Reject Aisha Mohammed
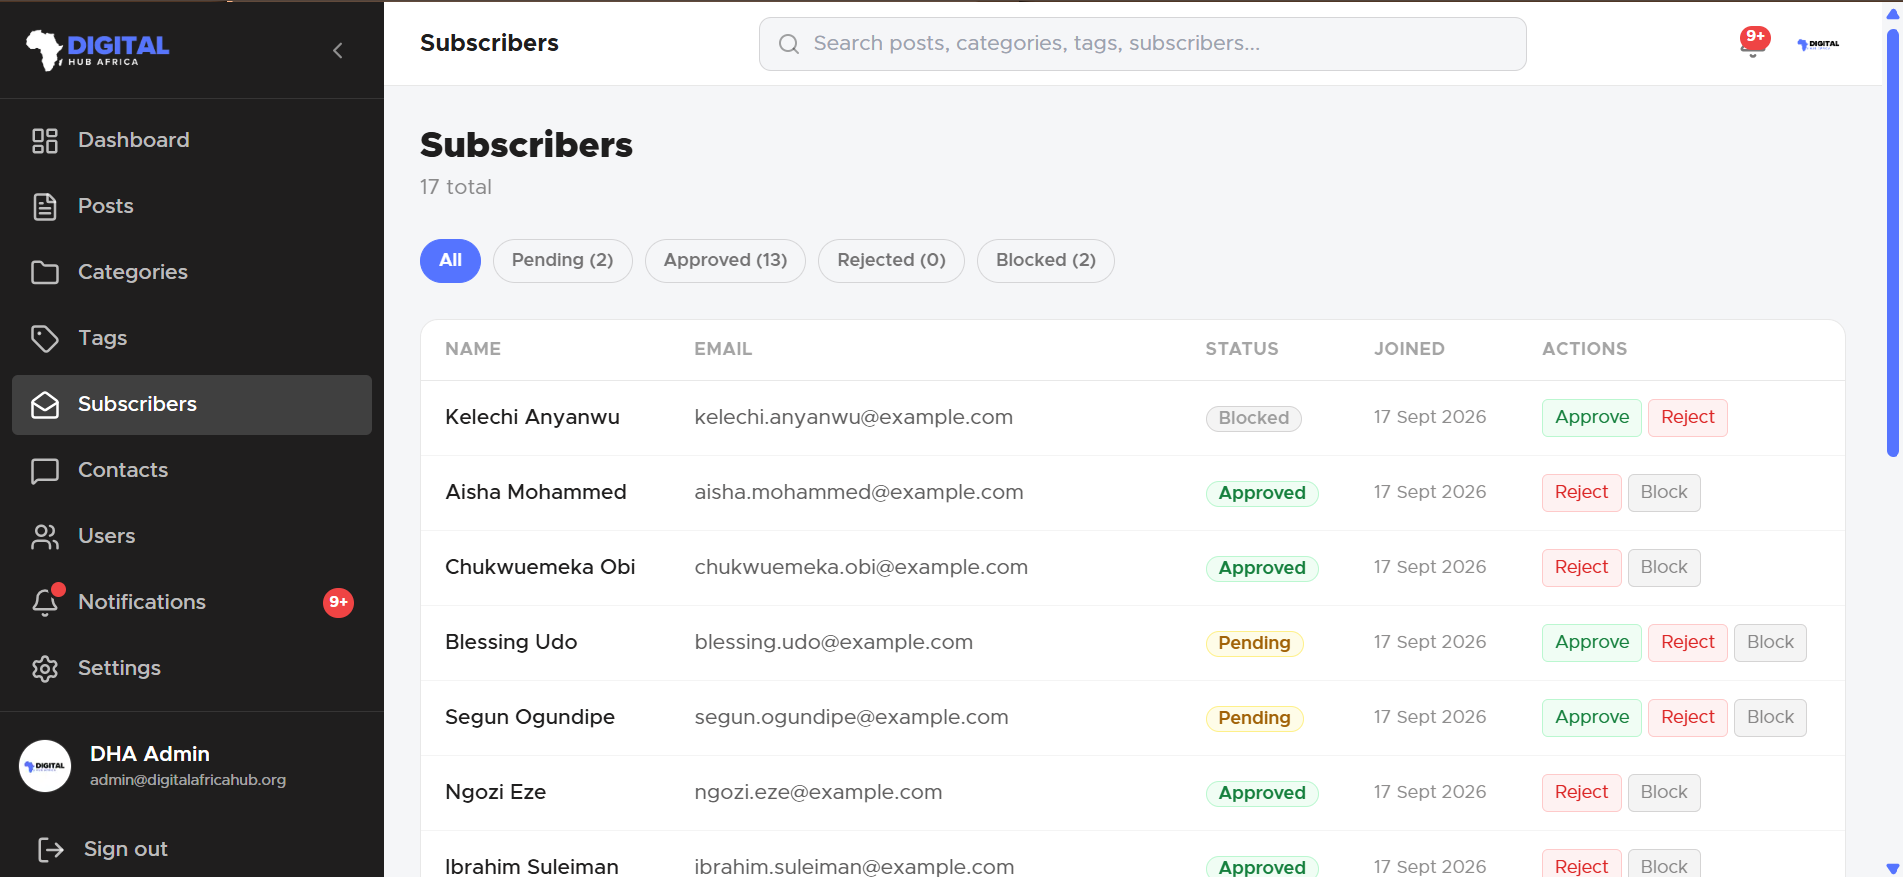Viewport: 1903px width, 877px height. point(1581,492)
